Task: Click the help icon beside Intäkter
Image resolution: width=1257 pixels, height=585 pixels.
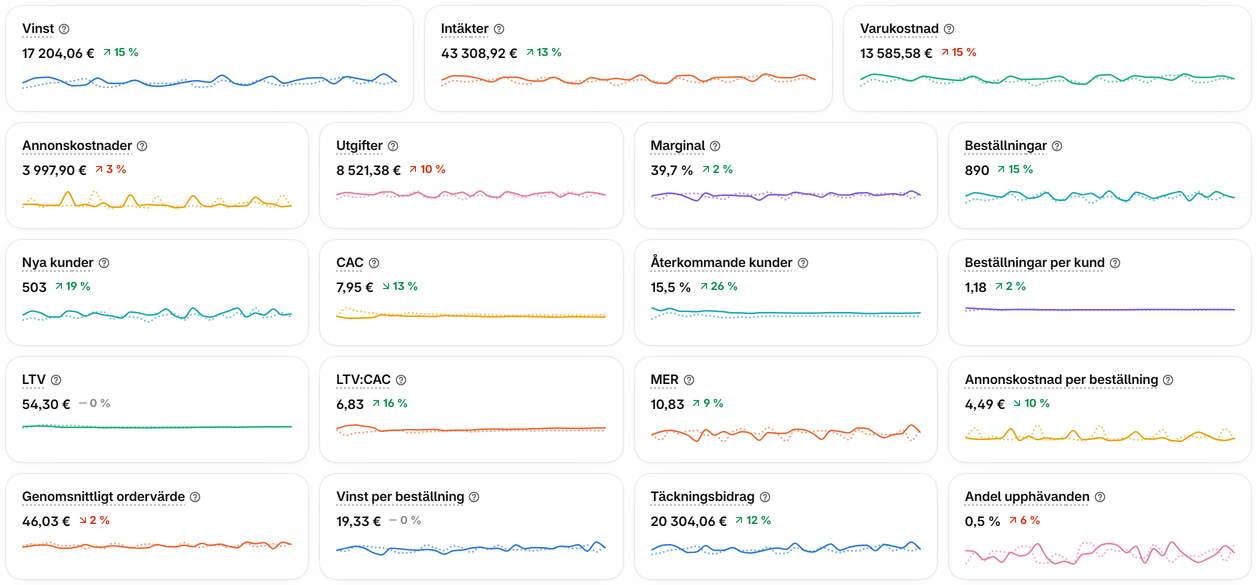Action: point(499,29)
